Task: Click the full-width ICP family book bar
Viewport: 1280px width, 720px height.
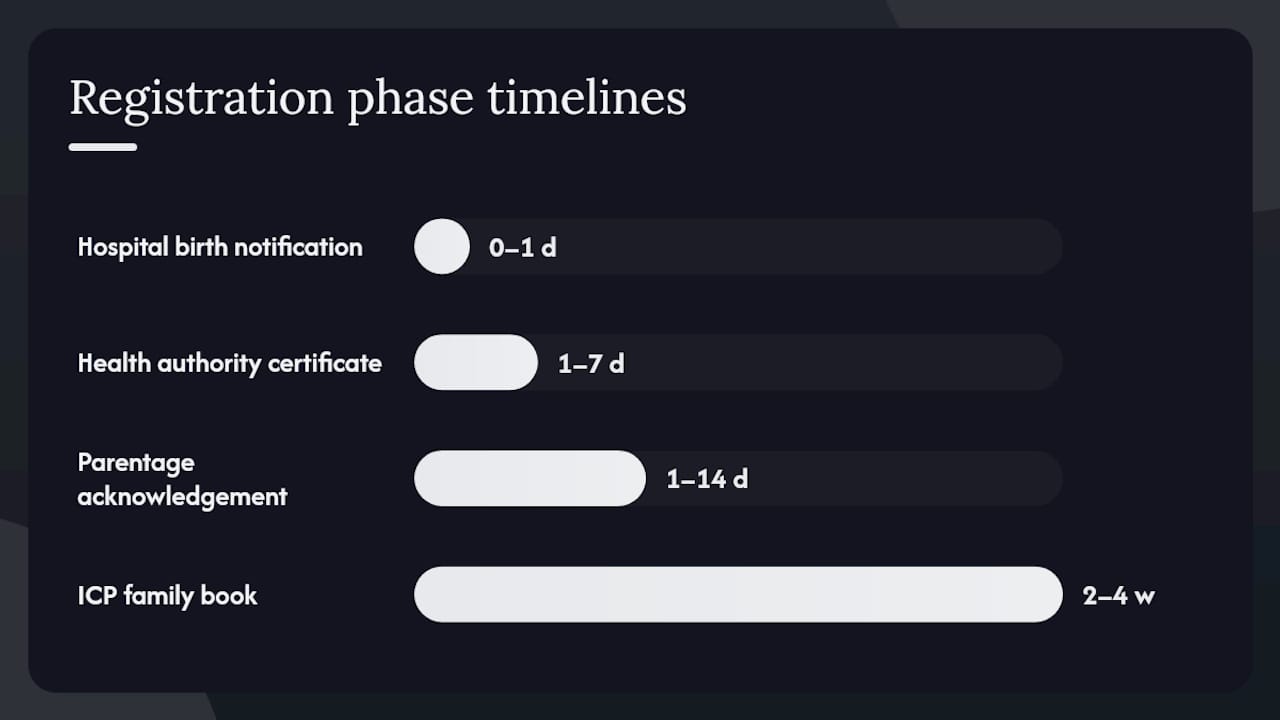Action: click(738, 594)
